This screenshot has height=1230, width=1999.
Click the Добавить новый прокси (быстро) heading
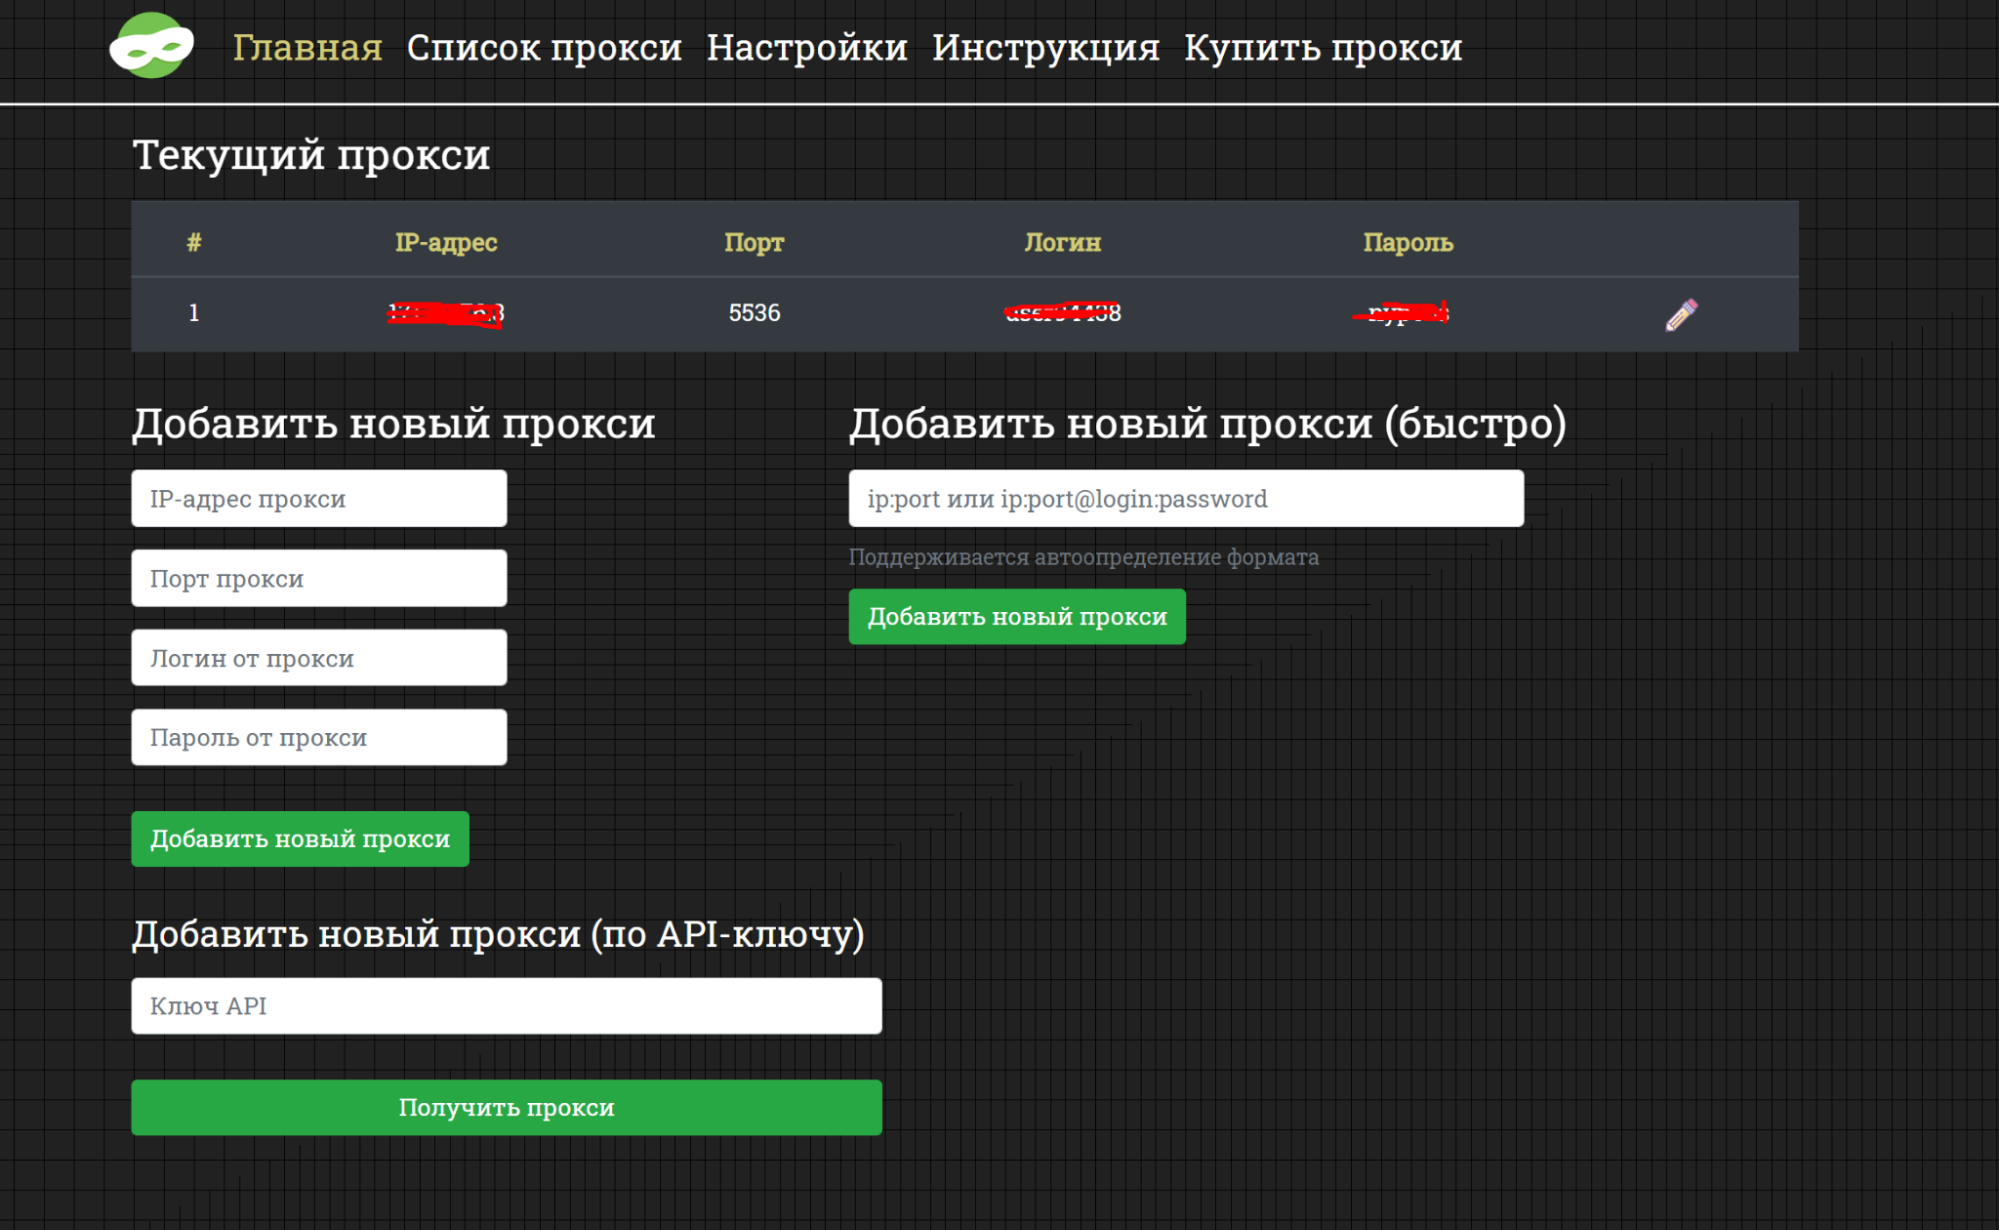(1208, 423)
